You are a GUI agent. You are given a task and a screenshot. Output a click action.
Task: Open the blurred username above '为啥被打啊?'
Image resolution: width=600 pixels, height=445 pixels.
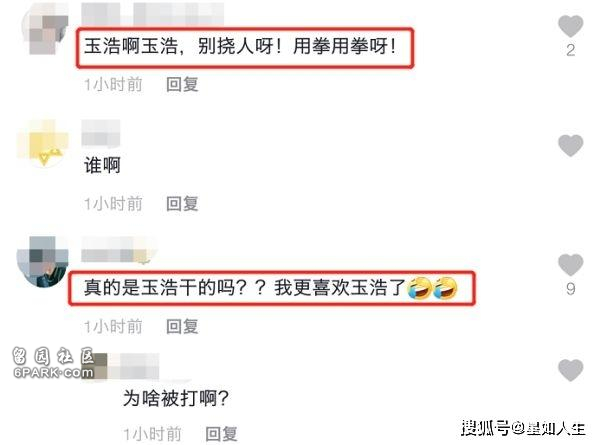coord(133,367)
